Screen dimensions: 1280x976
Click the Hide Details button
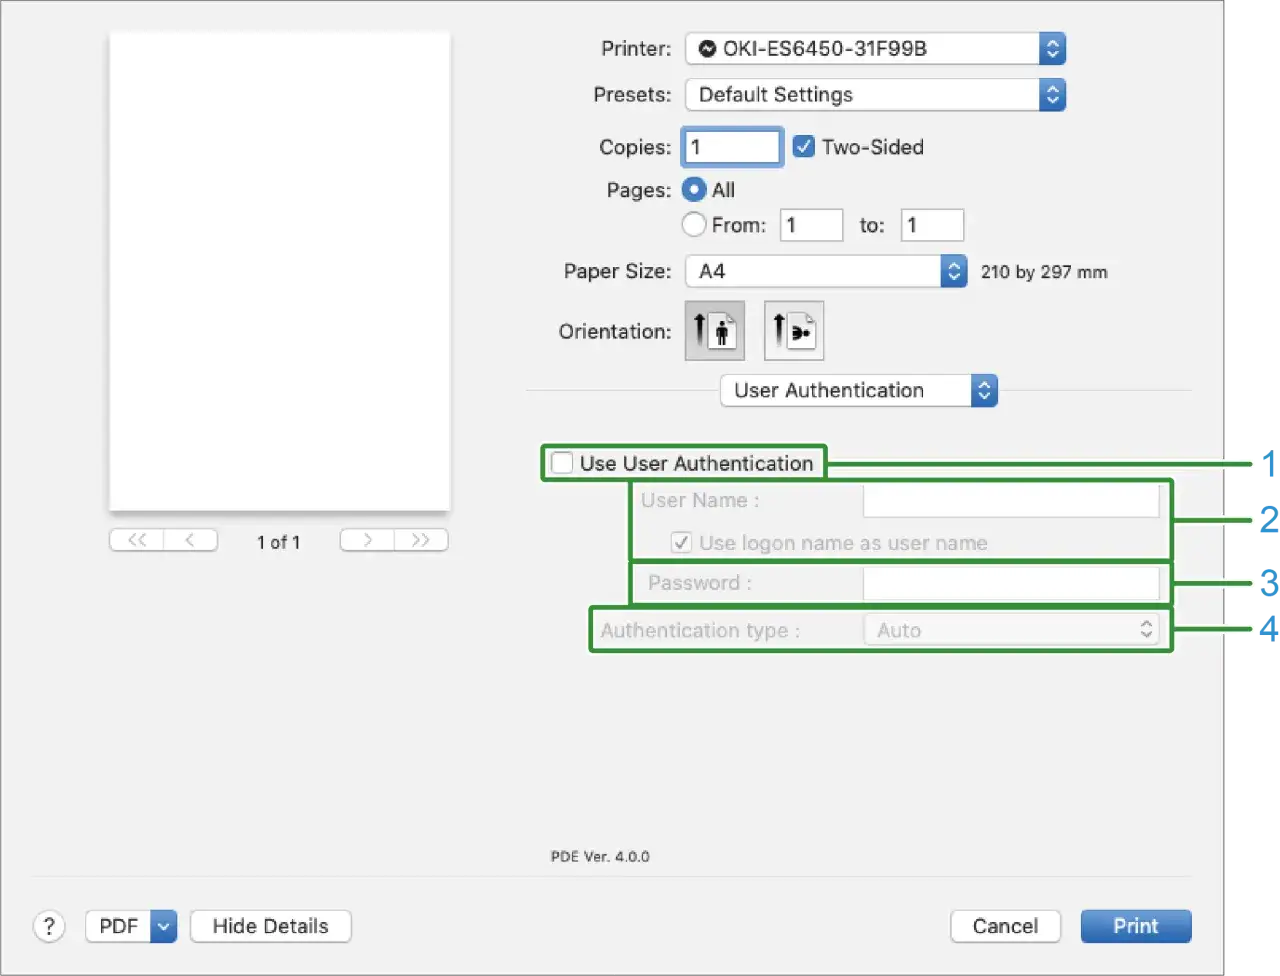(x=270, y=926)
